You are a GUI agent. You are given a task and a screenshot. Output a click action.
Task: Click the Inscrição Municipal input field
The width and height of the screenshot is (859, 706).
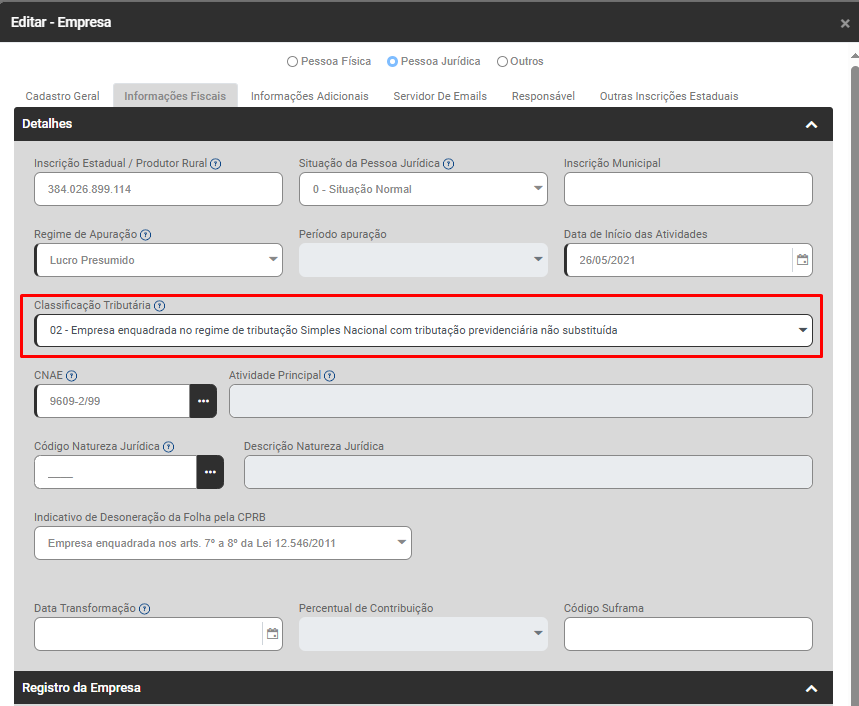coord(688,189)
